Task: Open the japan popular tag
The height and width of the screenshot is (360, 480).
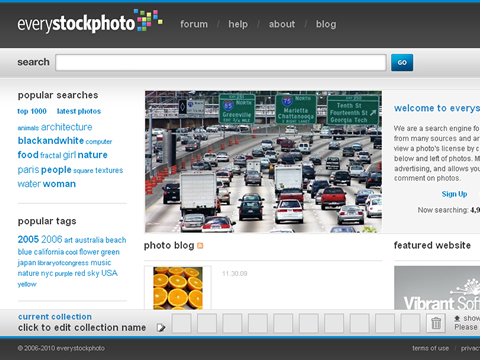Action: pos(27,263)
